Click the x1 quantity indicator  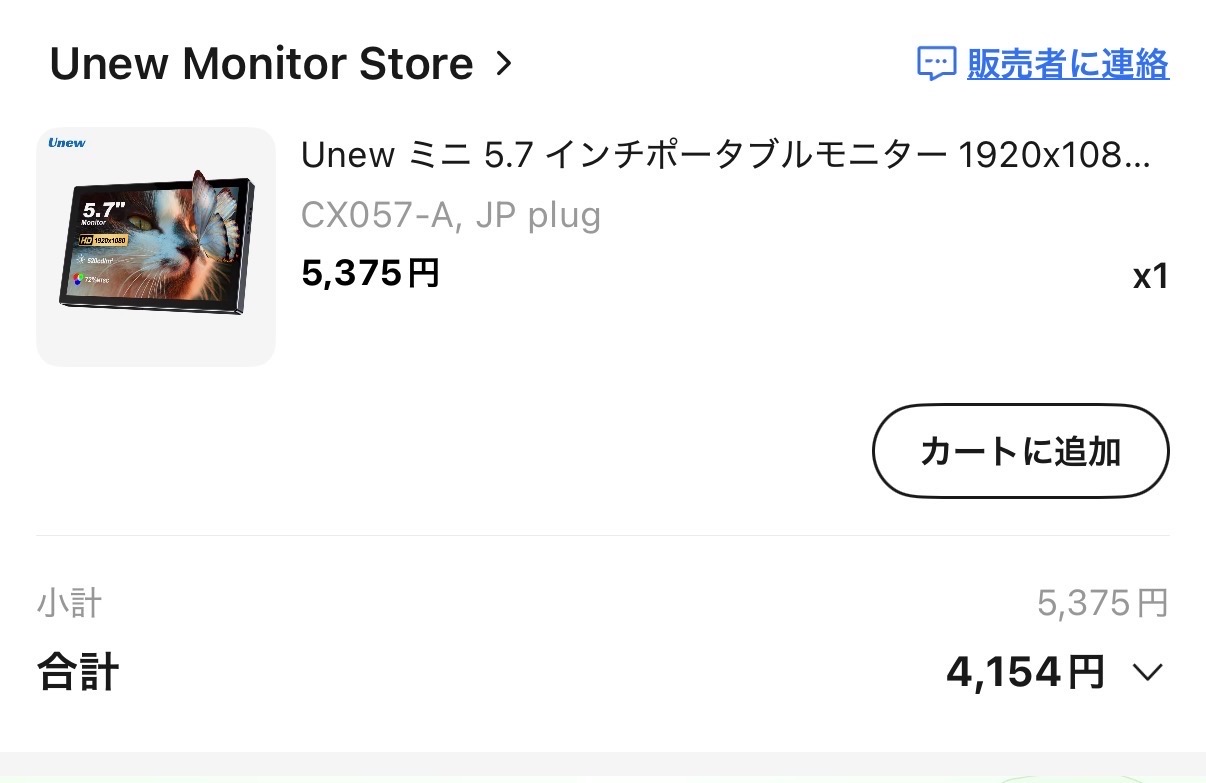pyautogui.click(x=1150, y=277)
